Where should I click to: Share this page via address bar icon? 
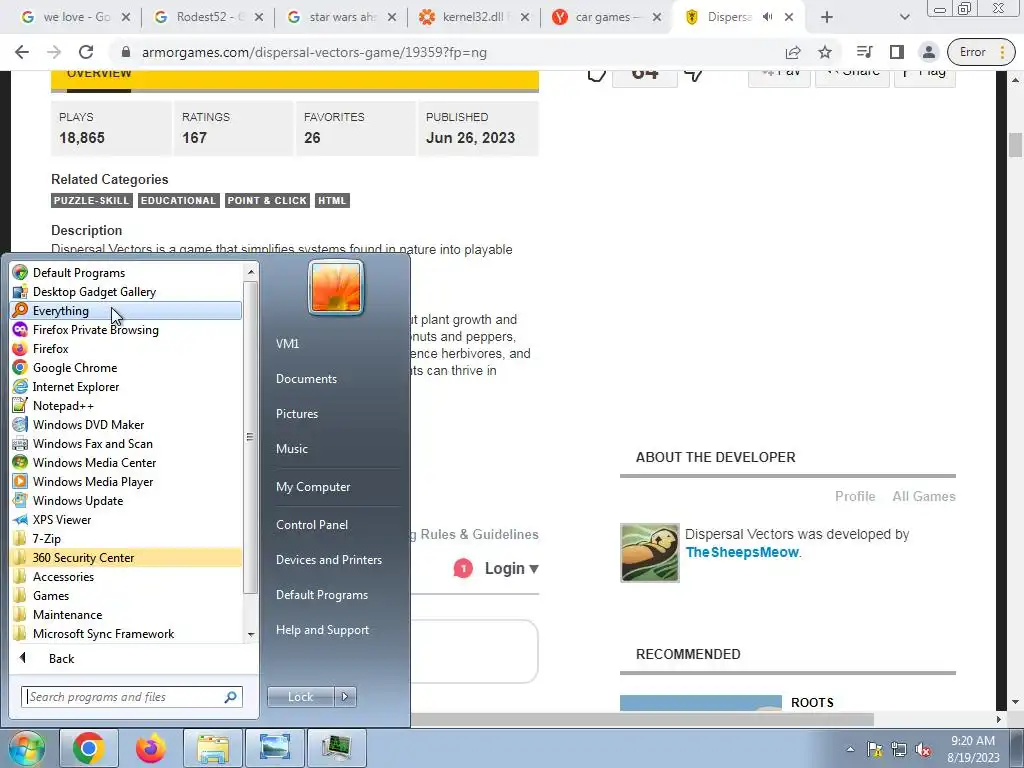[x=793, y=52]
